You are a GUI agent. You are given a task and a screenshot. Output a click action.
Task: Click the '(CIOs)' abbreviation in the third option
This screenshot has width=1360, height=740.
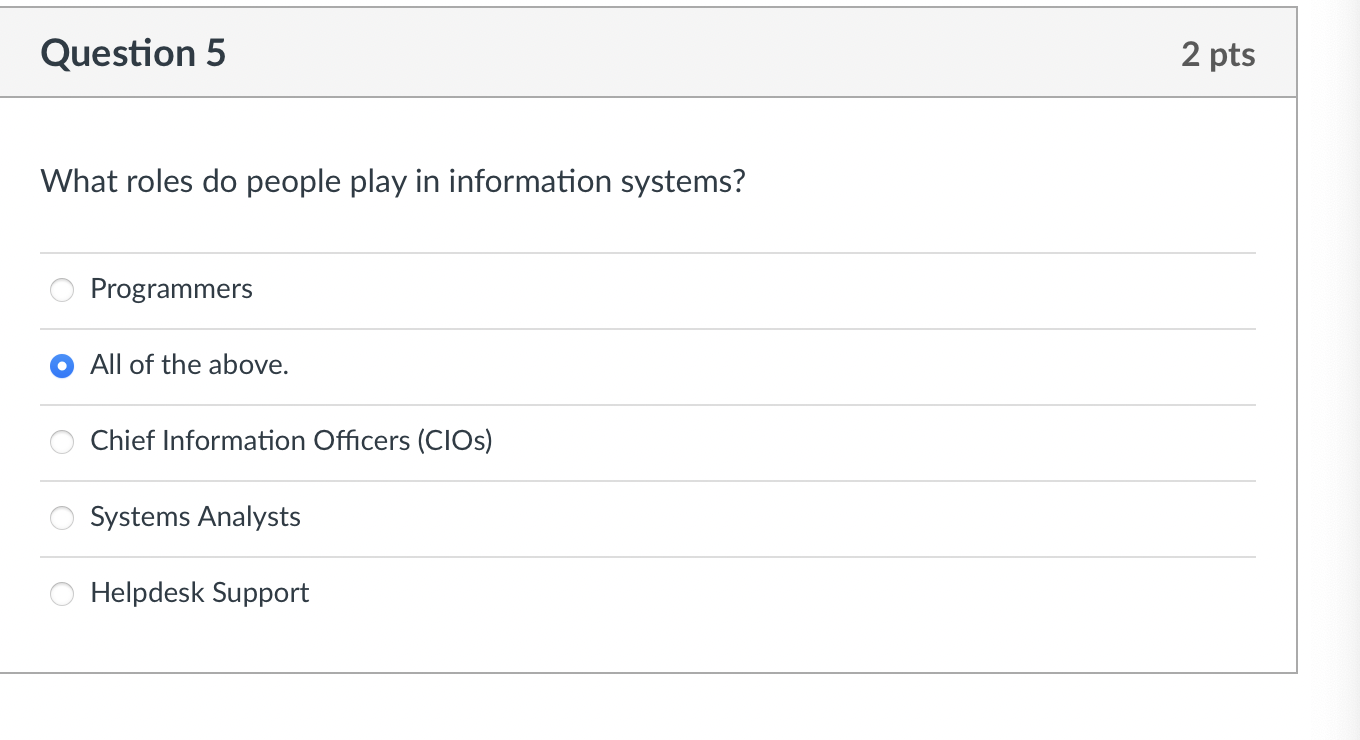pyautogui.click(x=455, y=441)
